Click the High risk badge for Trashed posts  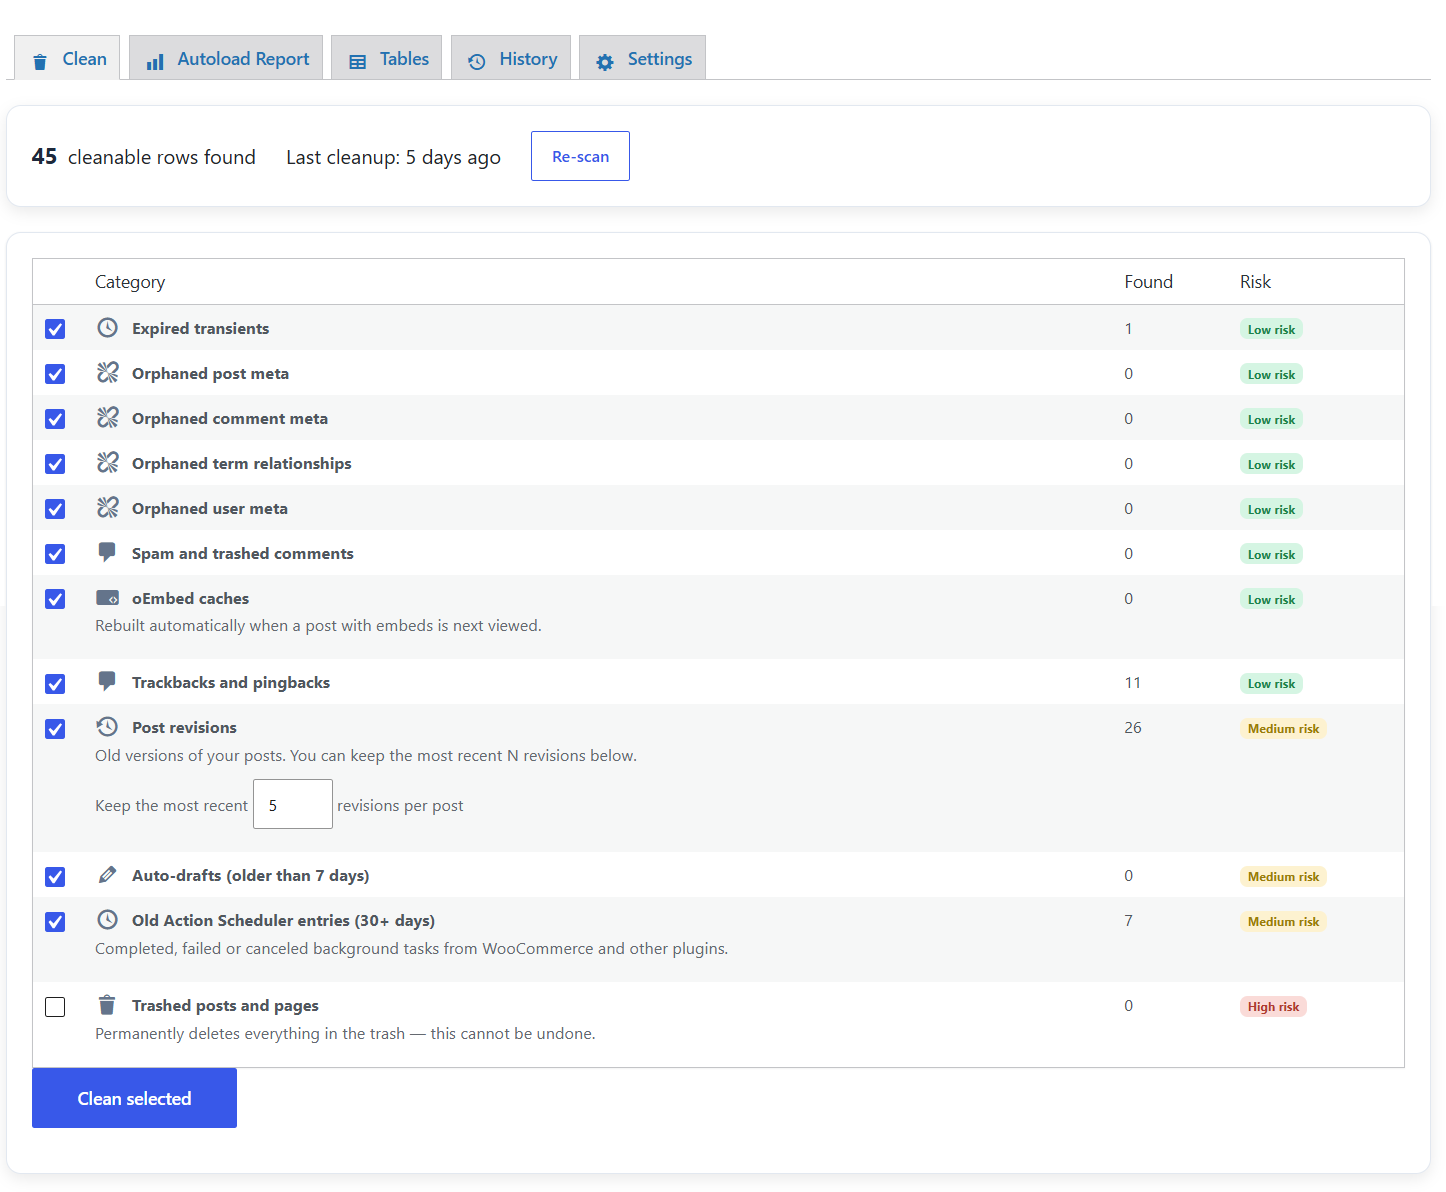(1273, 1006)
